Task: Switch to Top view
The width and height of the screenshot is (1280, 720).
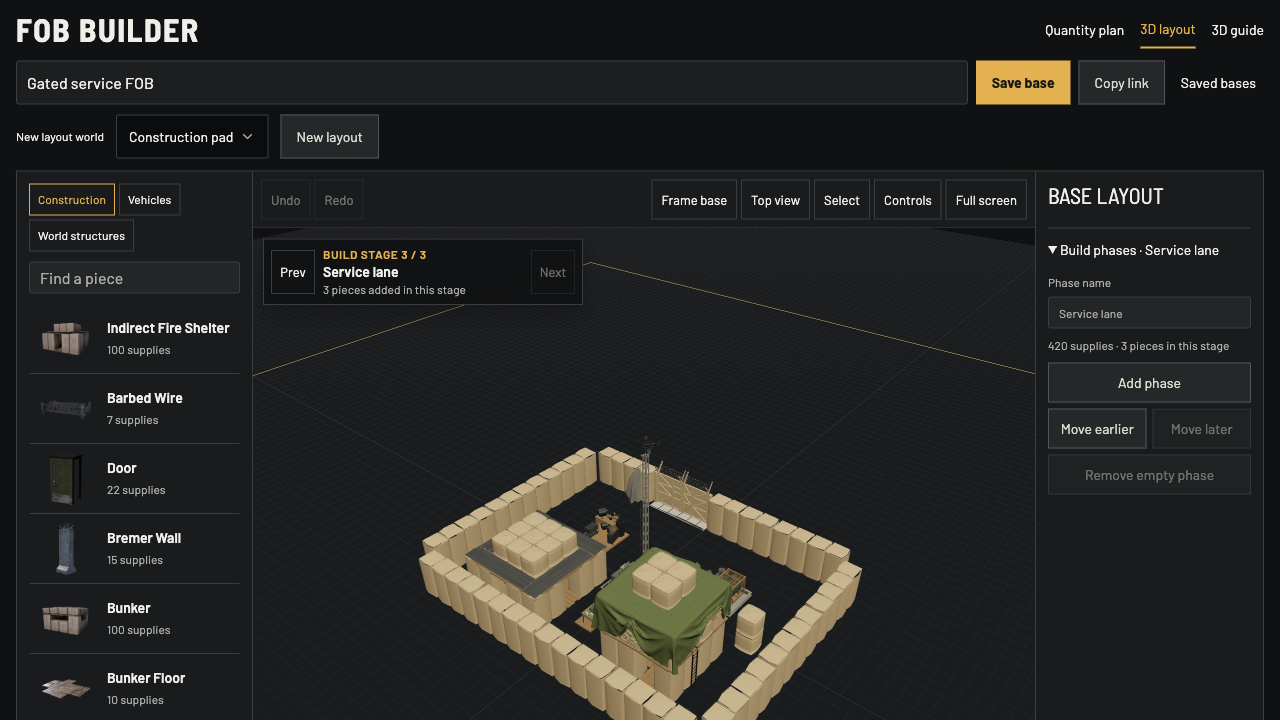Action: (x=776, y=200)
